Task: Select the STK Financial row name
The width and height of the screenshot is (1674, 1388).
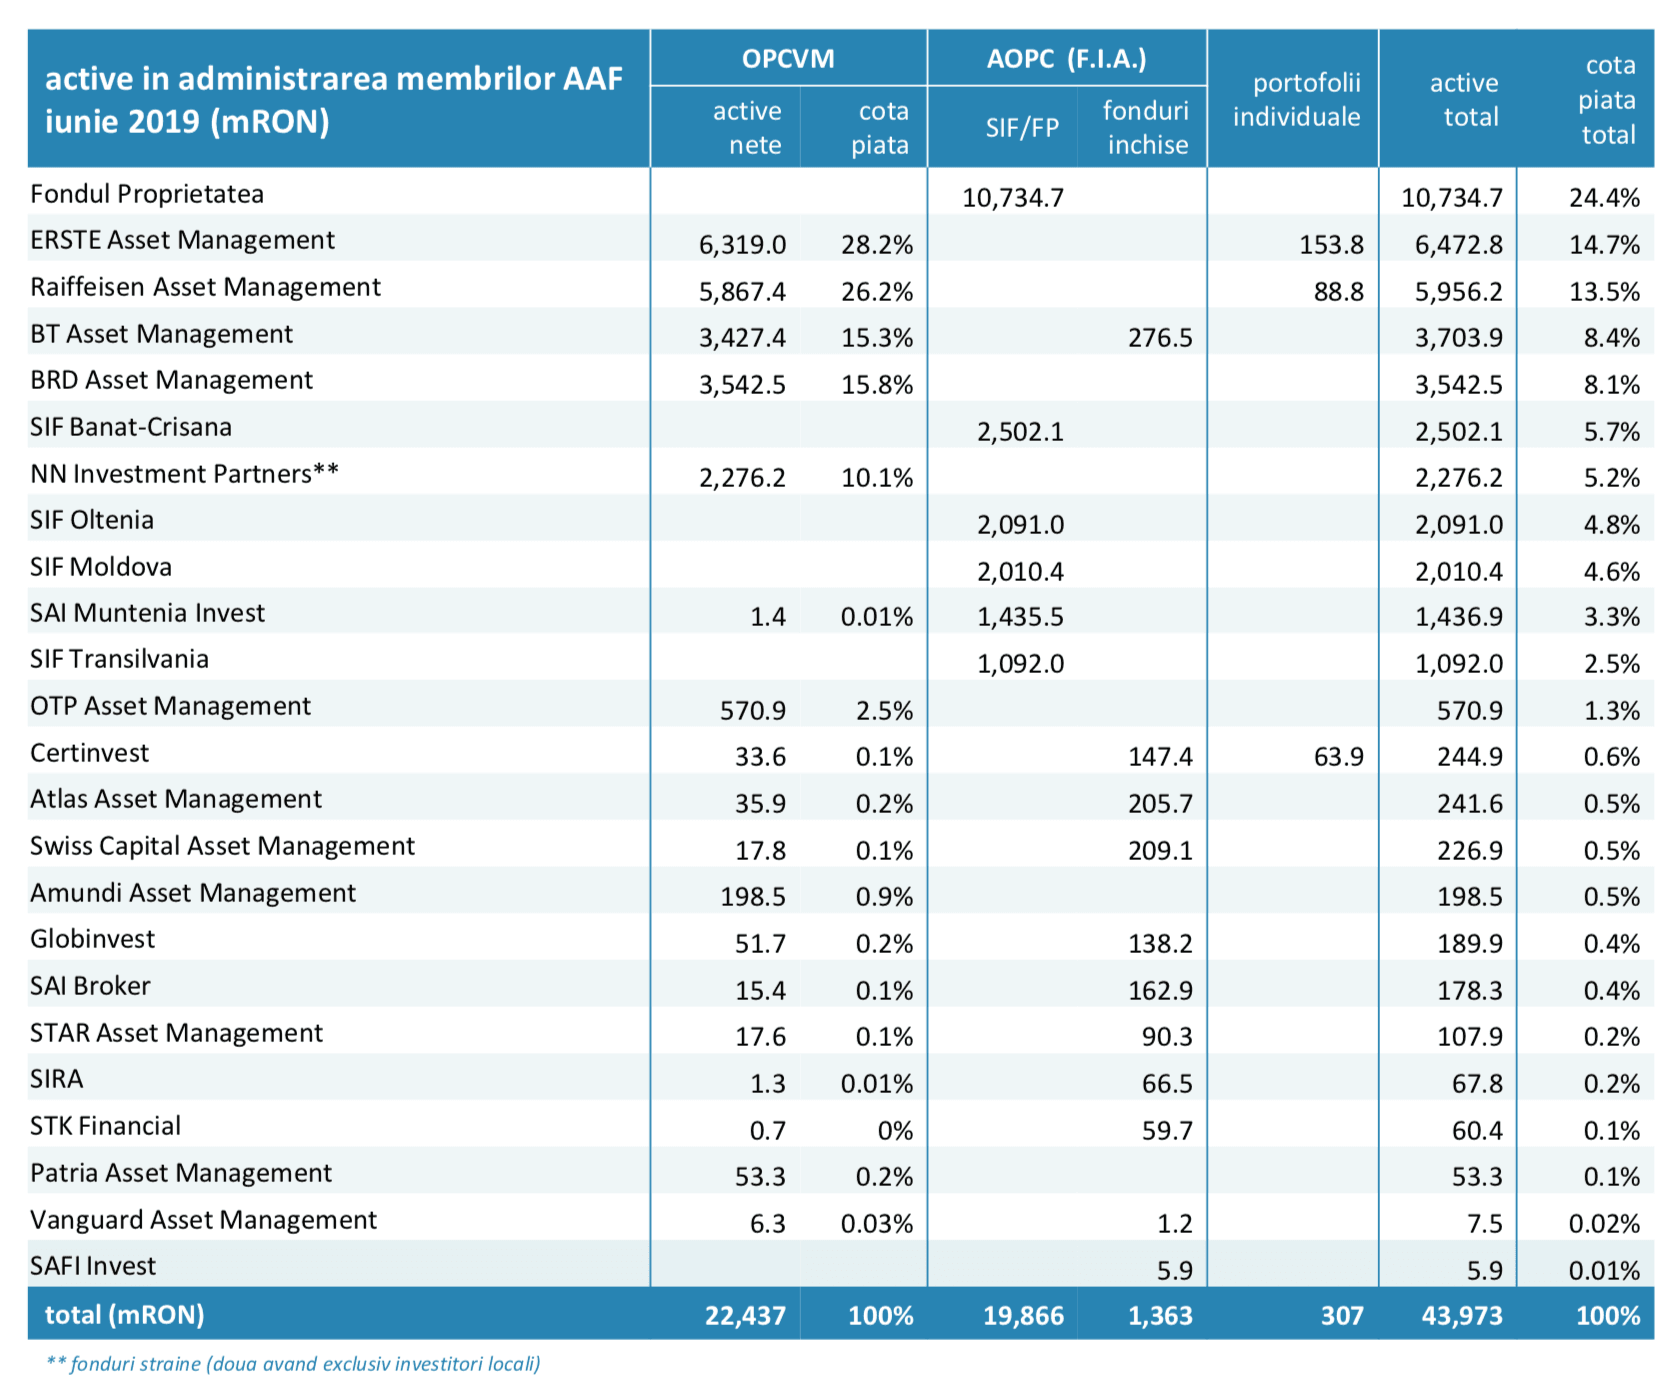Action: 105,1126
